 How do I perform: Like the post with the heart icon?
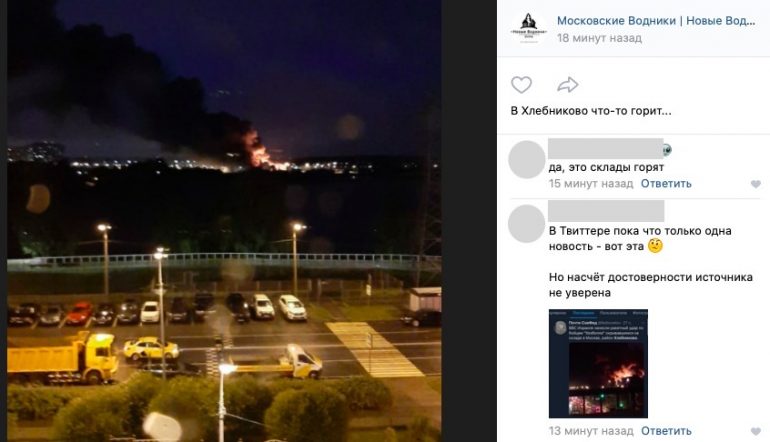point(521,85)
